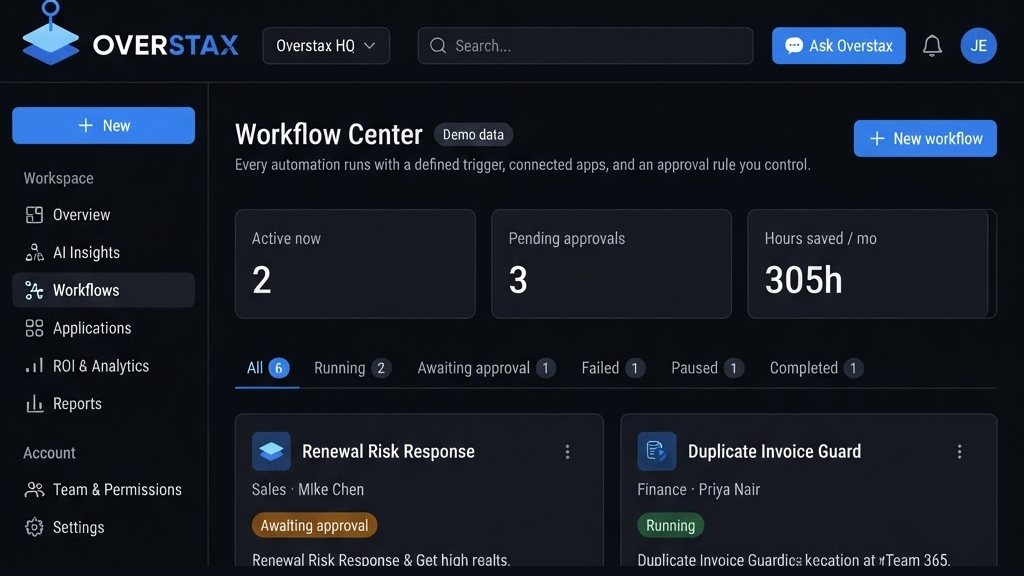
Task: Click the Overstax logo icon
Action: (x=50, y=35)
